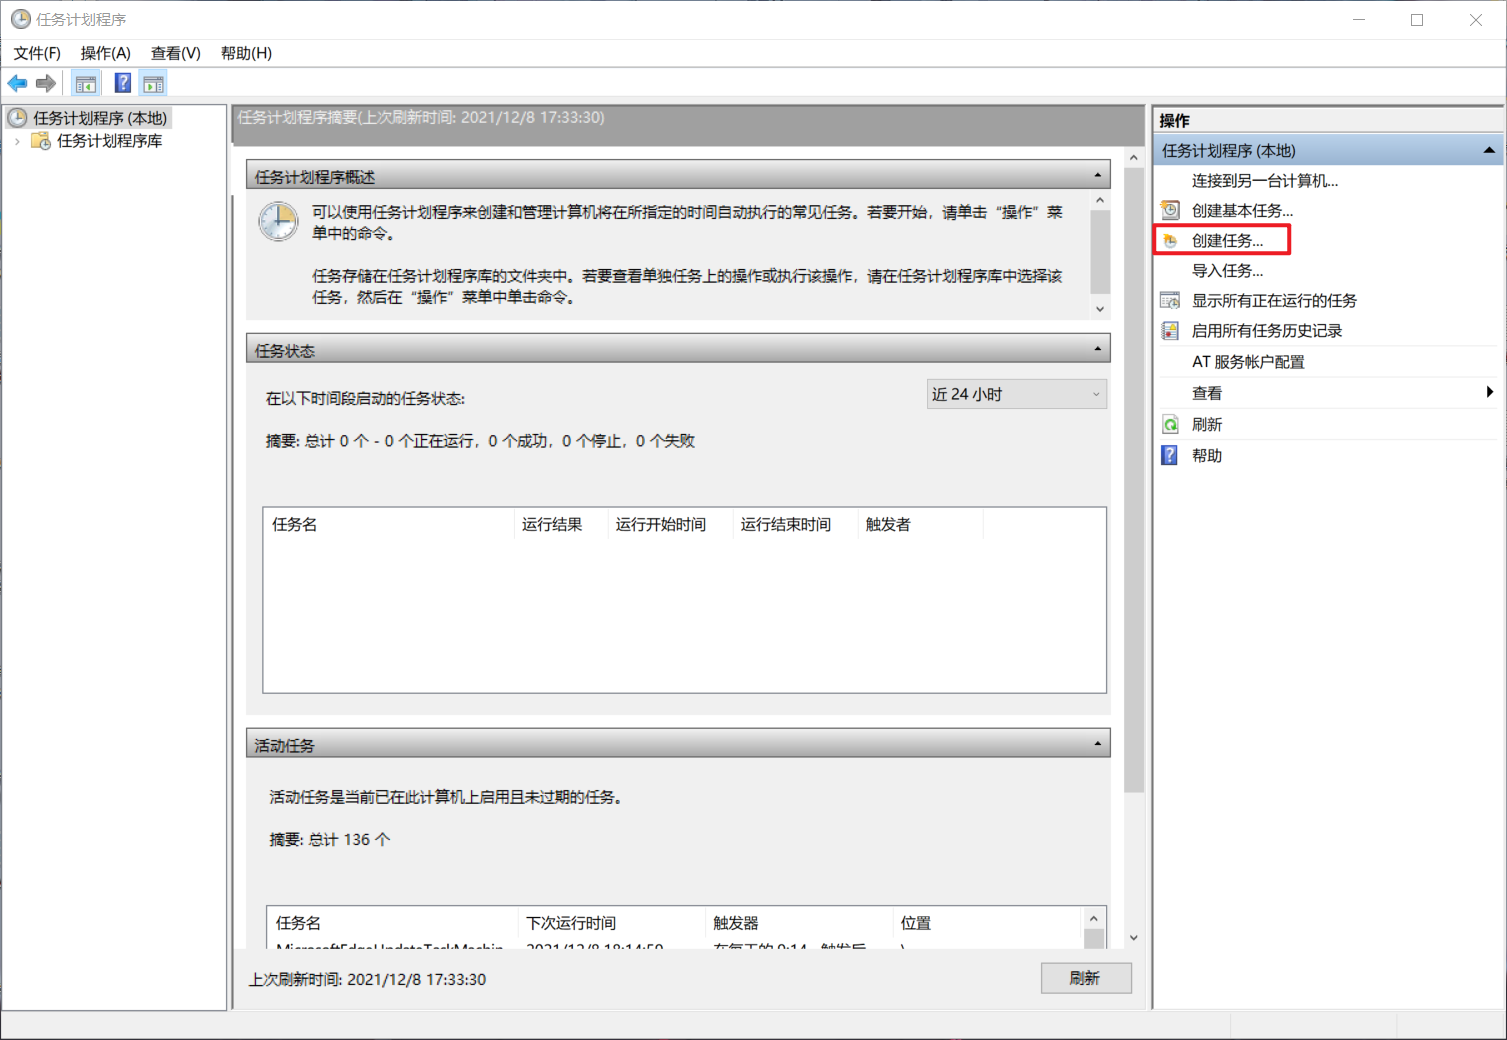Click the 位置 column header
The width and height of the screenshot is (1507, 1040).
click(987, 923)
